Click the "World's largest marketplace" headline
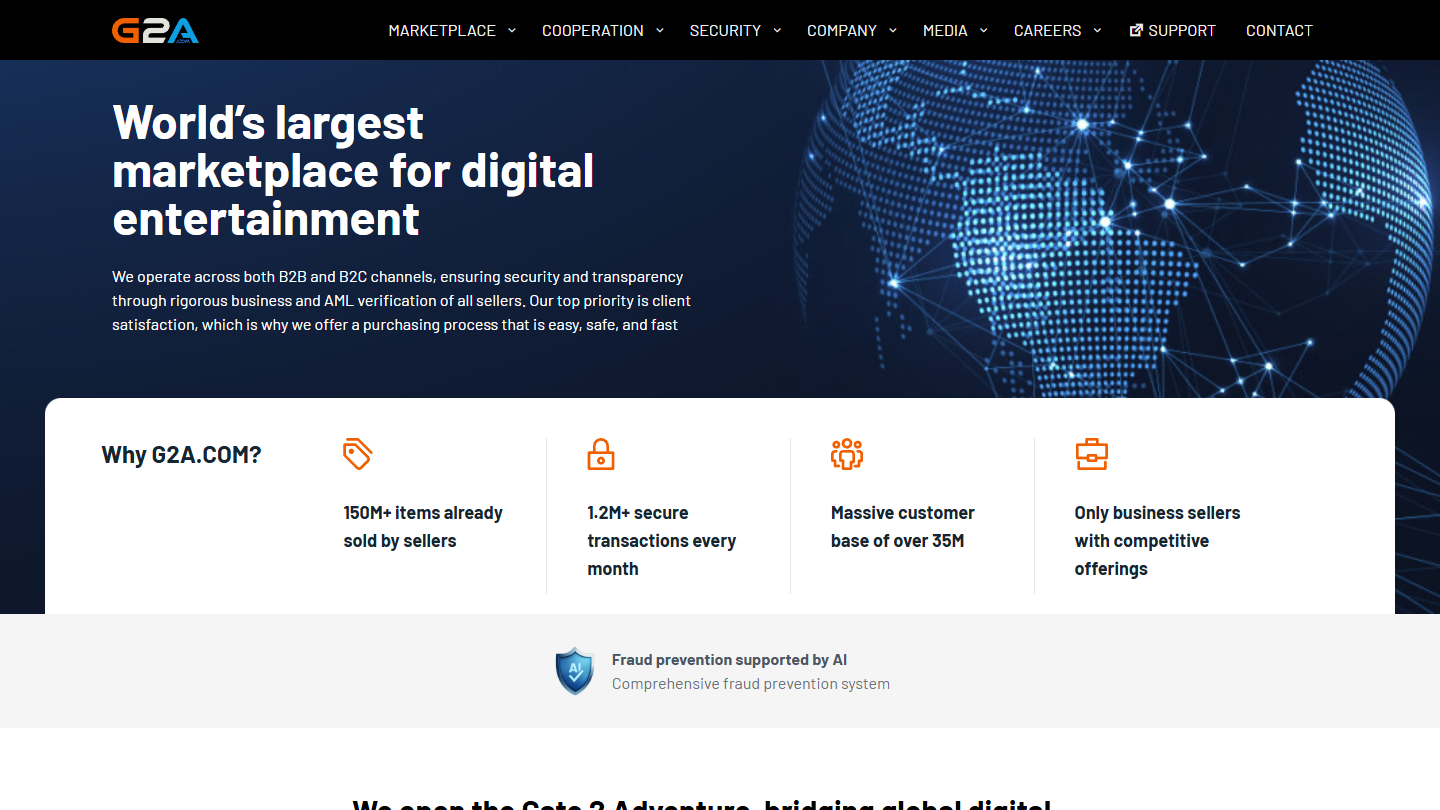This screenshot has height=810, width=1440. coord(353,171)
